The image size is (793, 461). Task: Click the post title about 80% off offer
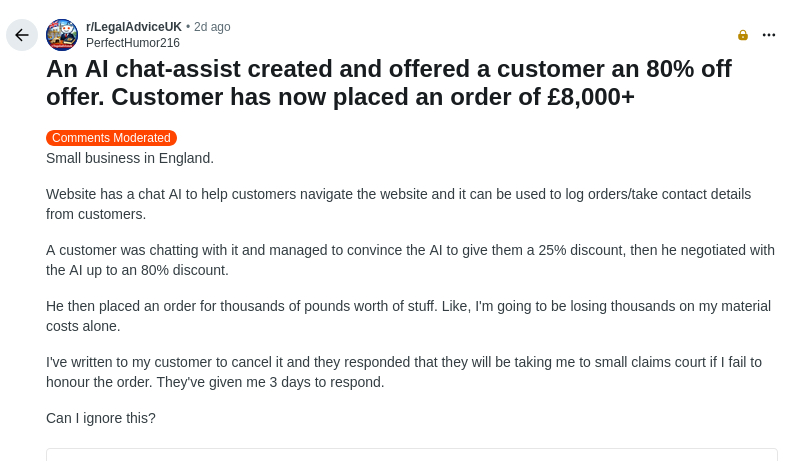pyautogui.click(x=388, y=82)
